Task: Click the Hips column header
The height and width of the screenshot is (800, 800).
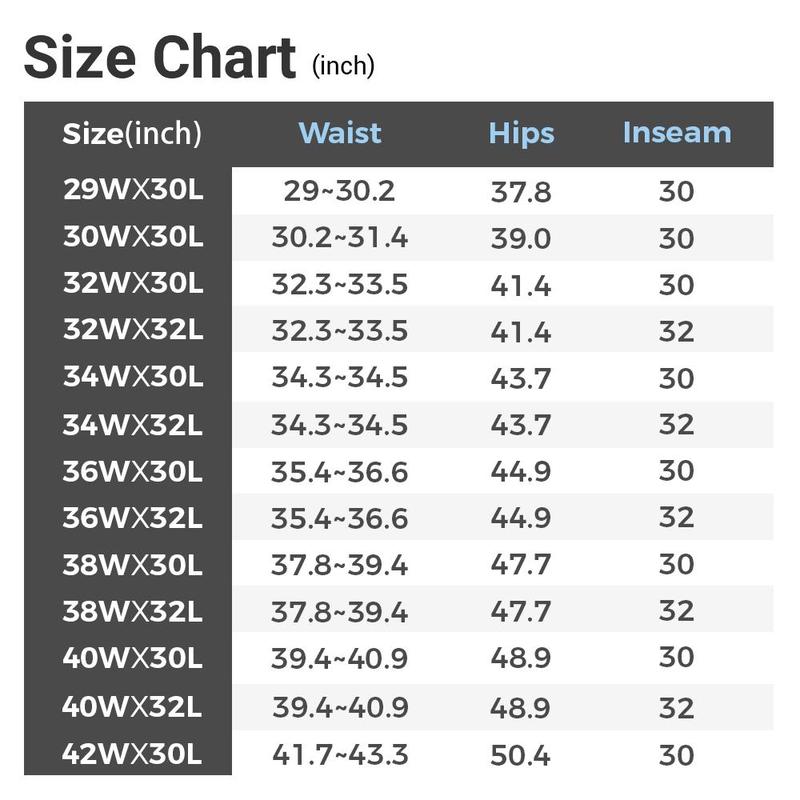Action: tap(521, 133)
